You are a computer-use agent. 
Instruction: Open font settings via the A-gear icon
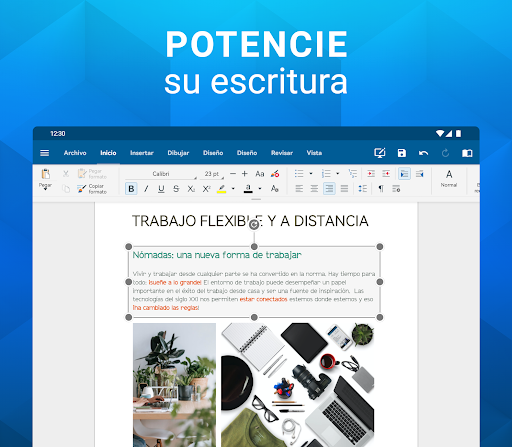(x=275, y=189)
